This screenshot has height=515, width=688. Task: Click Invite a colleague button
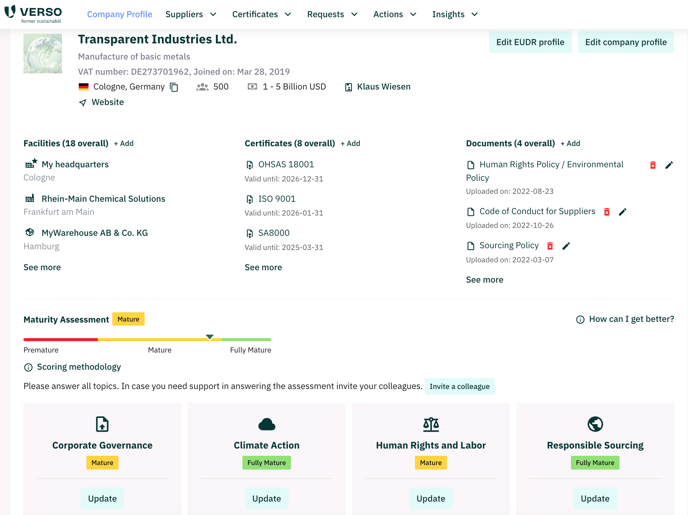click(x=459, y=386)
